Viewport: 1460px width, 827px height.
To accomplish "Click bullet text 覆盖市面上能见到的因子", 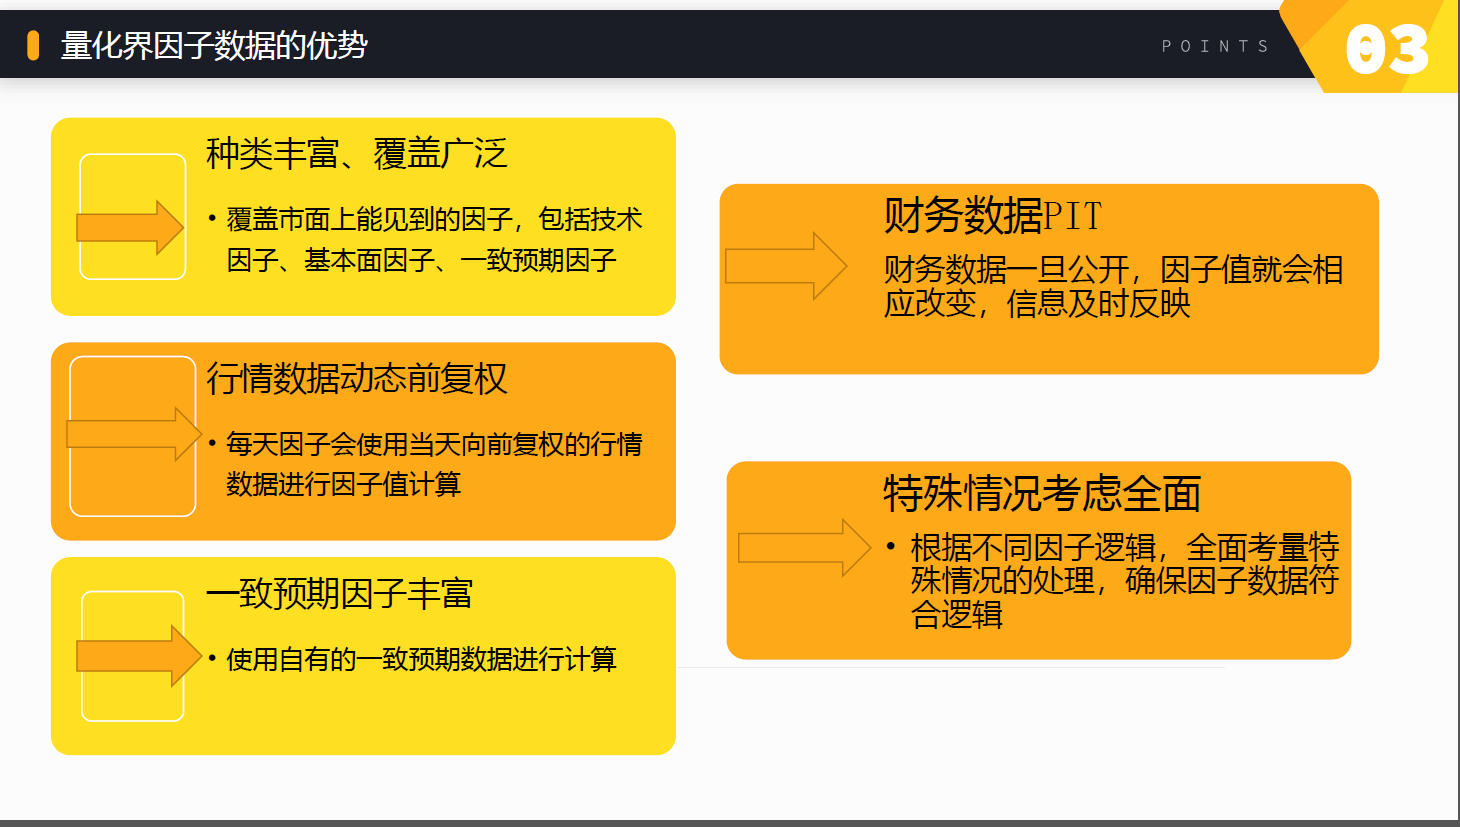I will click(369, 219).
